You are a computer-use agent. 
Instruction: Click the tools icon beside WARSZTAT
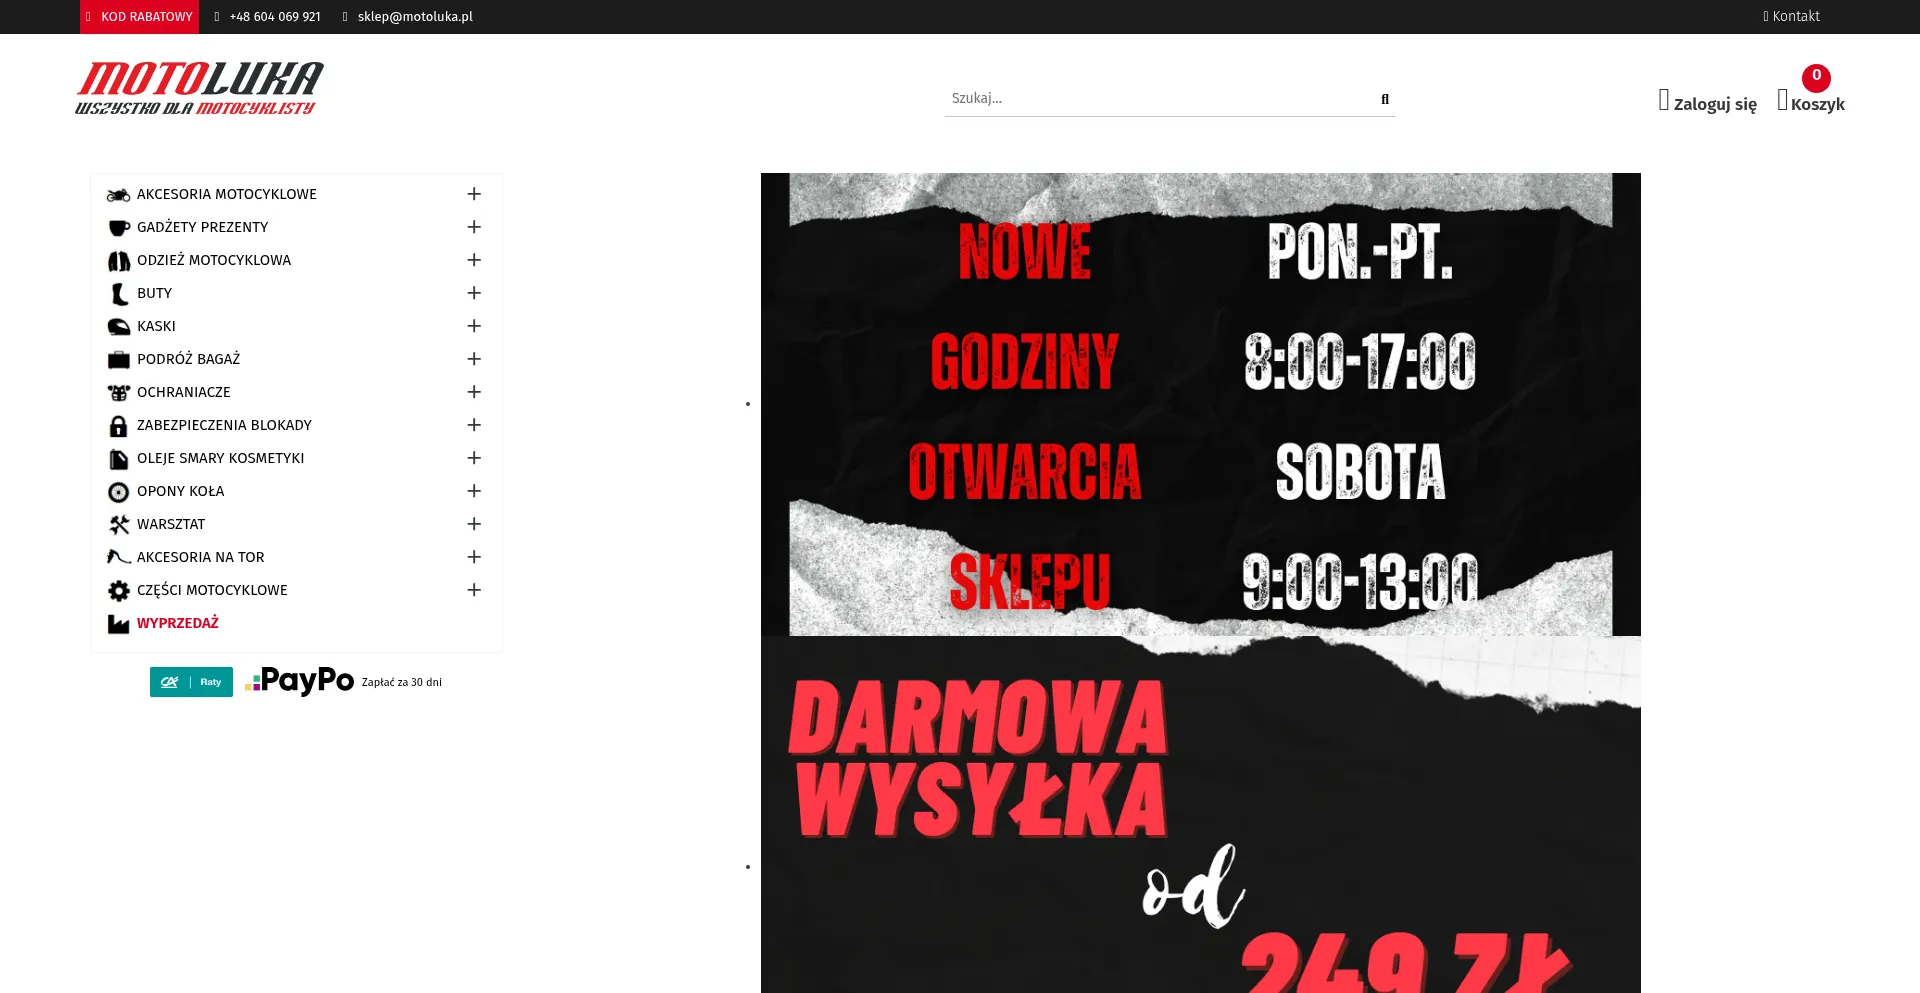click(x=118, y=525)
